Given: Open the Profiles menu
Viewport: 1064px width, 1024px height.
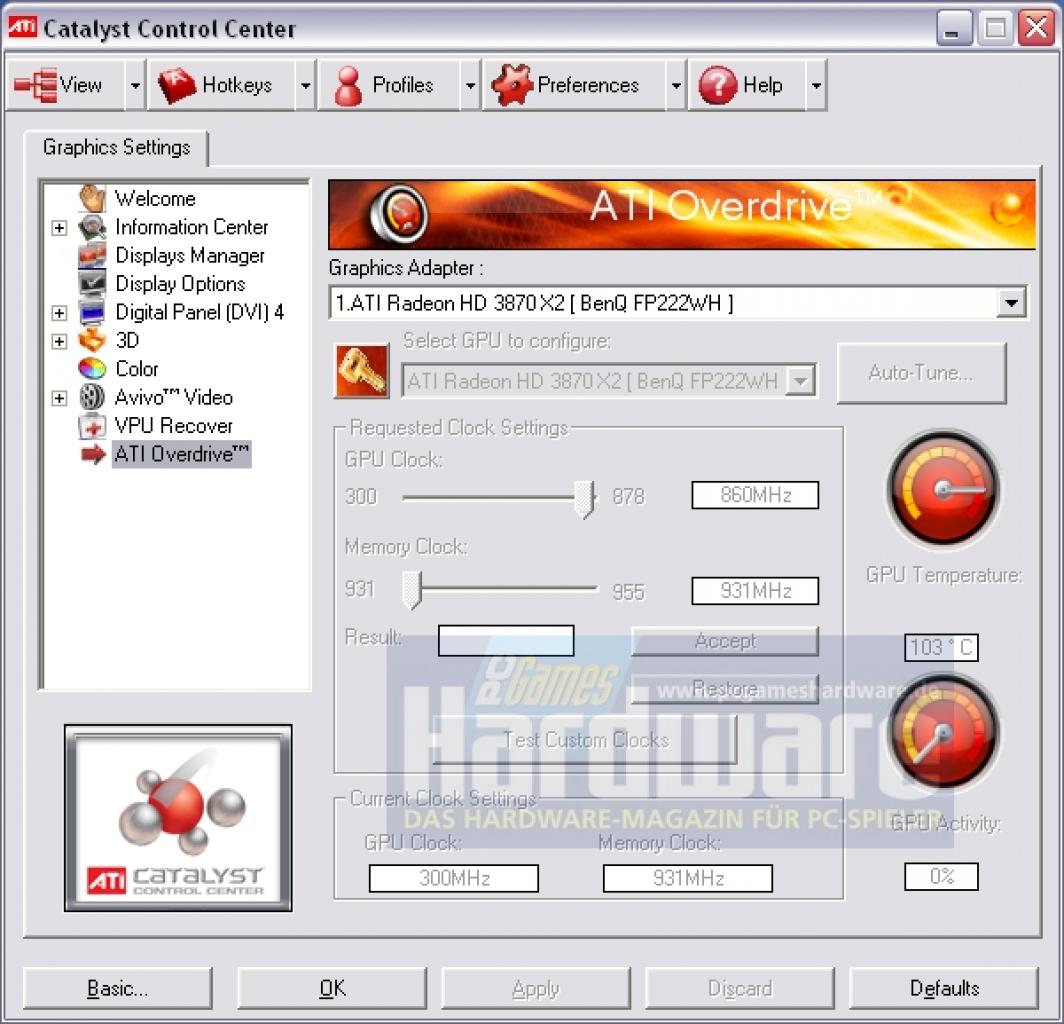Looking at the screenshot, I should (390, 85).
